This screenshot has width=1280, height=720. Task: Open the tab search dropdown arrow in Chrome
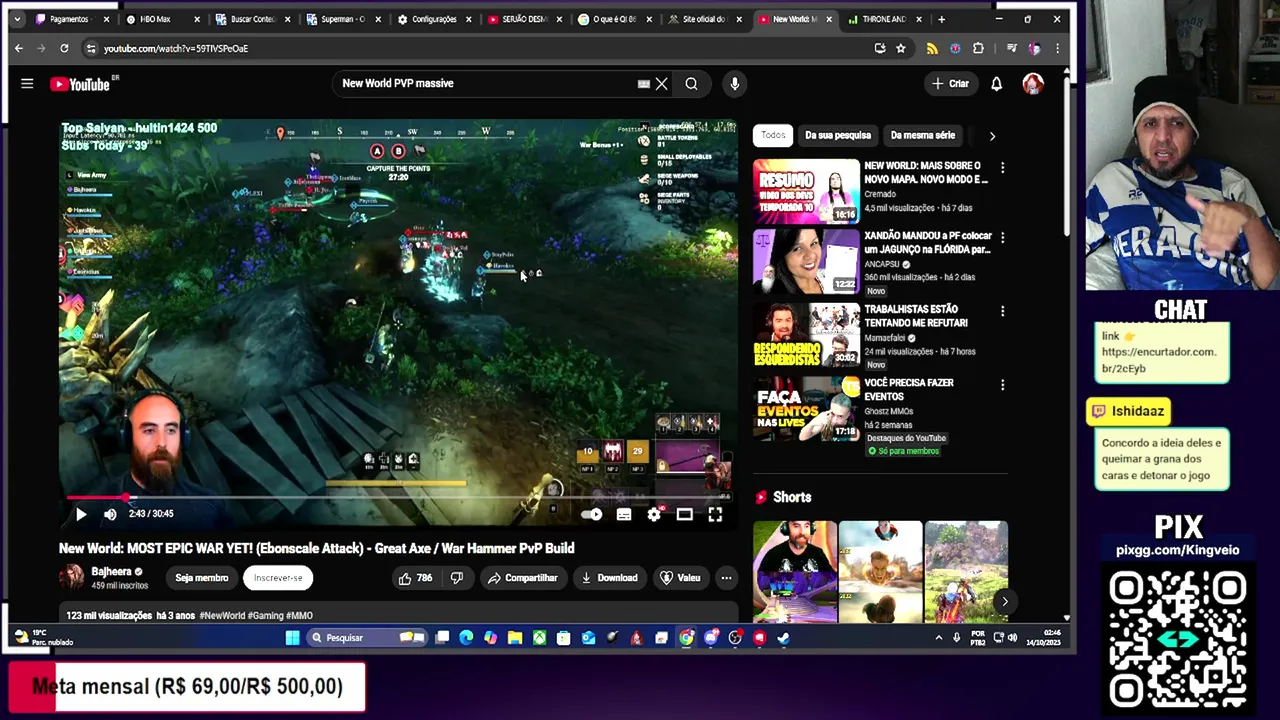click(x=17, y=19)
